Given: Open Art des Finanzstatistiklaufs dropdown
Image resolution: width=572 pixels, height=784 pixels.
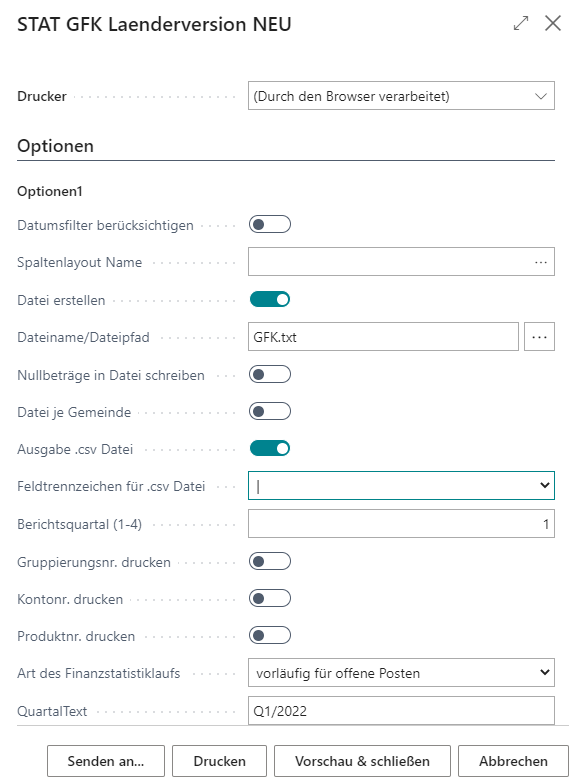Looking at the screenshot, I should click(402, 673).
